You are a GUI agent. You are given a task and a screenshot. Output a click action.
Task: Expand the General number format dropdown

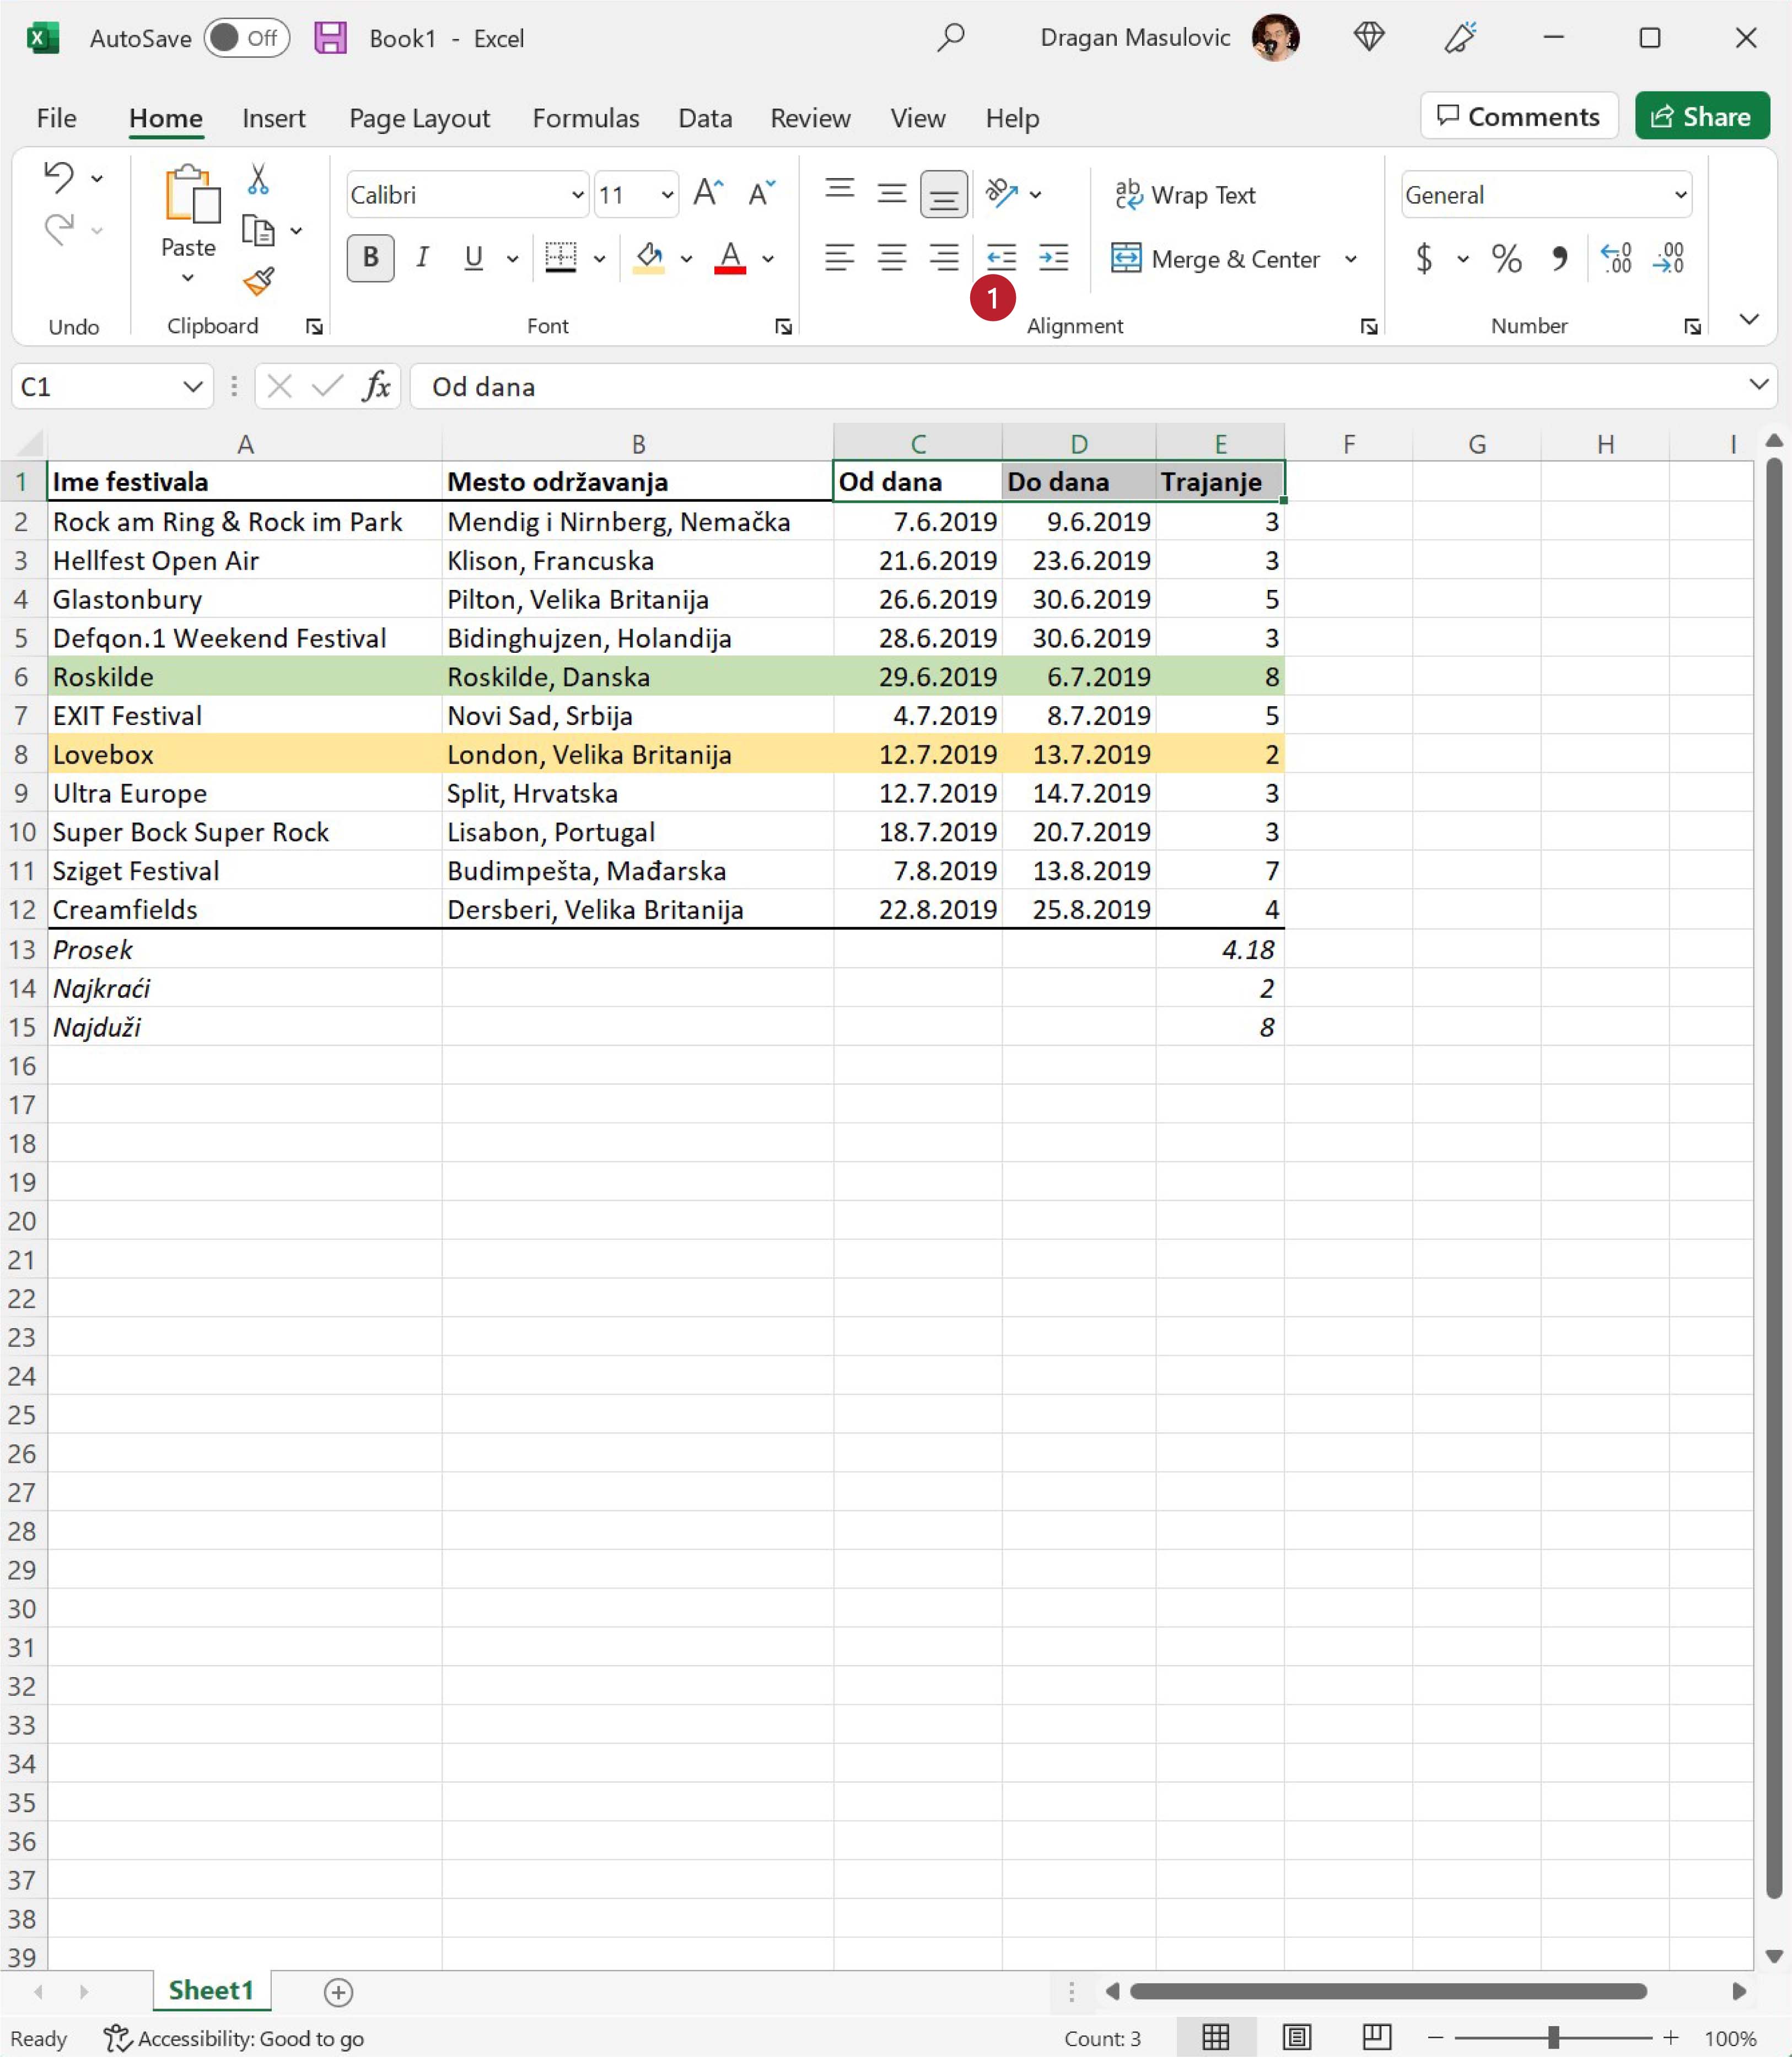(x=1680, y=194)
